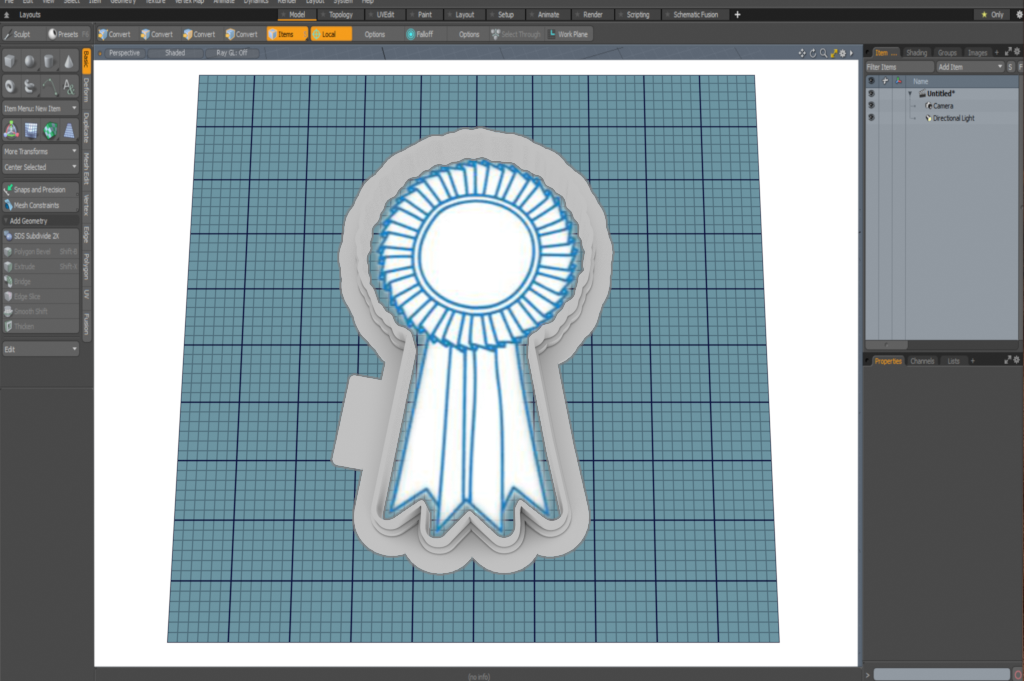
Task: Expand the Item panel to full size
Action: tap(1008, 52)
